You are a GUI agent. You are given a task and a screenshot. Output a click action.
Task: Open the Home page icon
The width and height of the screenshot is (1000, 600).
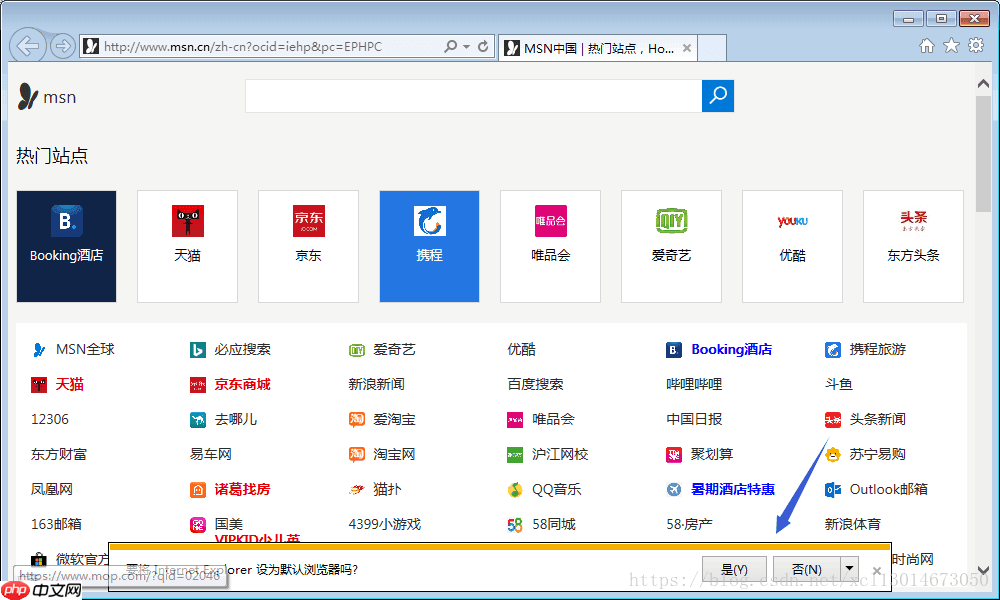point(927,46)
